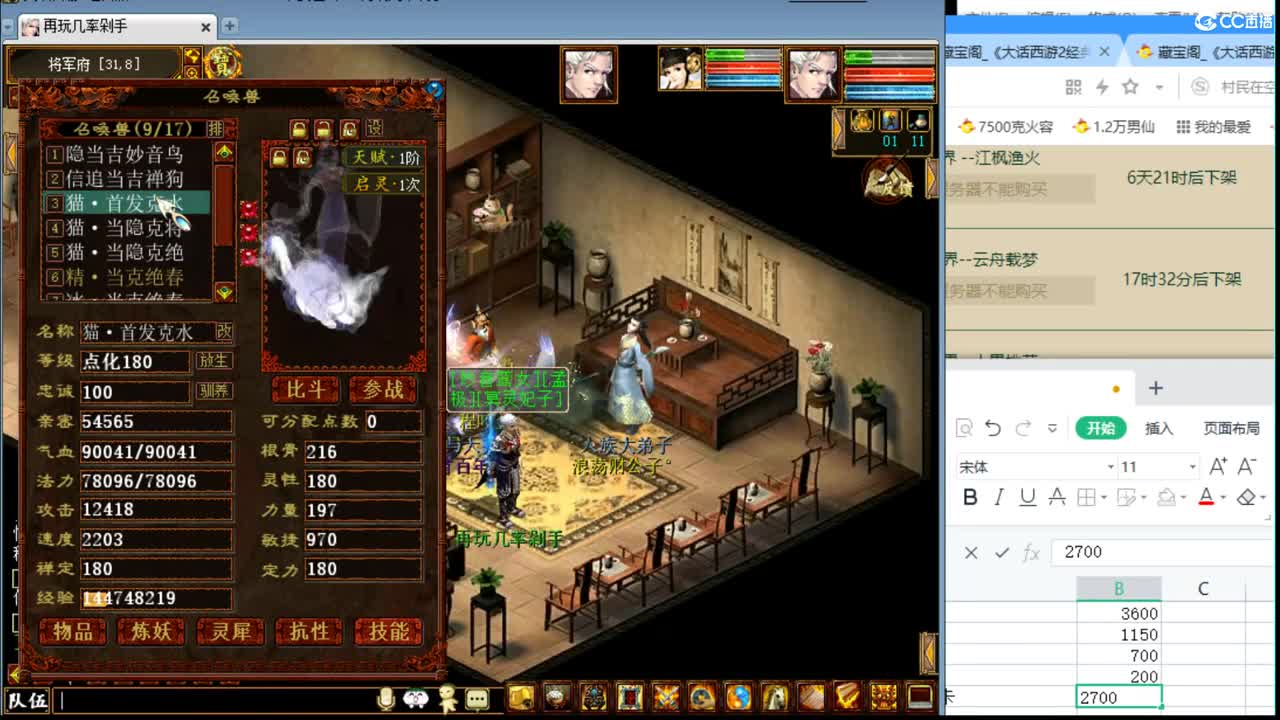1280x720 pixels.
Task: Click the 参战 button under pet portrait
Action: pos(383,390)
